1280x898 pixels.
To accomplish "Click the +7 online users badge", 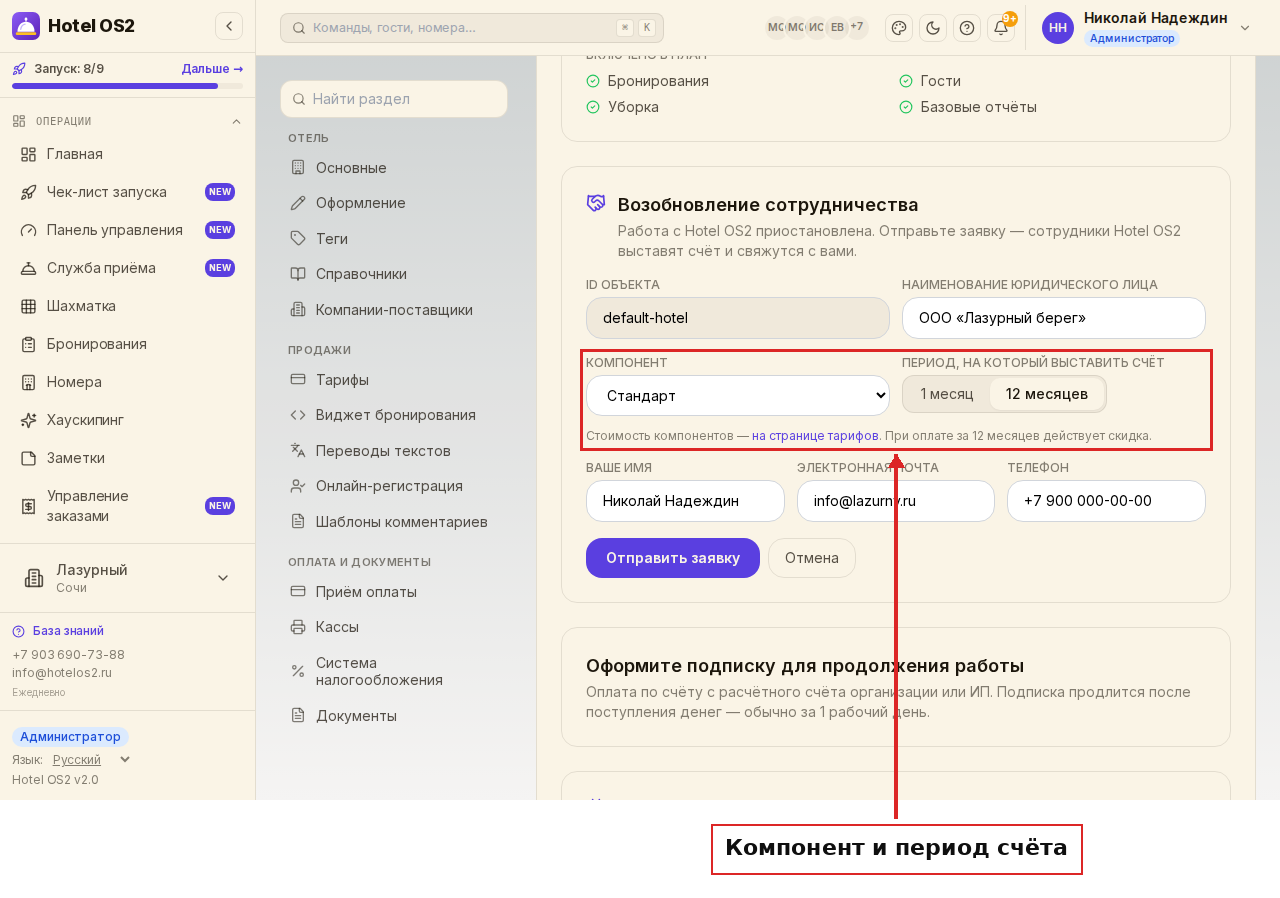I will tap(857, 27).
